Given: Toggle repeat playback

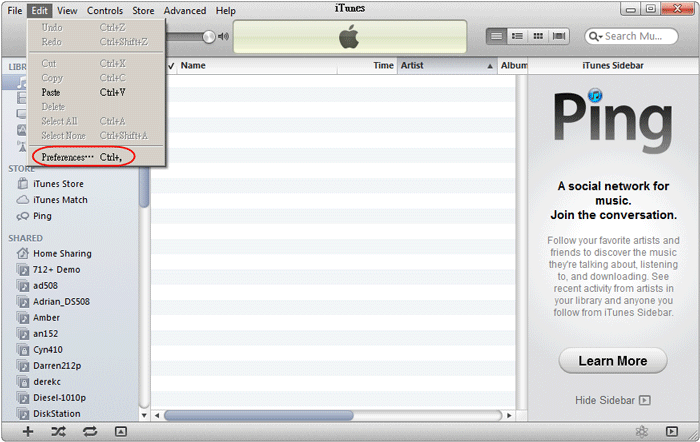Looking at the screenshot, I should pos(90,431).
